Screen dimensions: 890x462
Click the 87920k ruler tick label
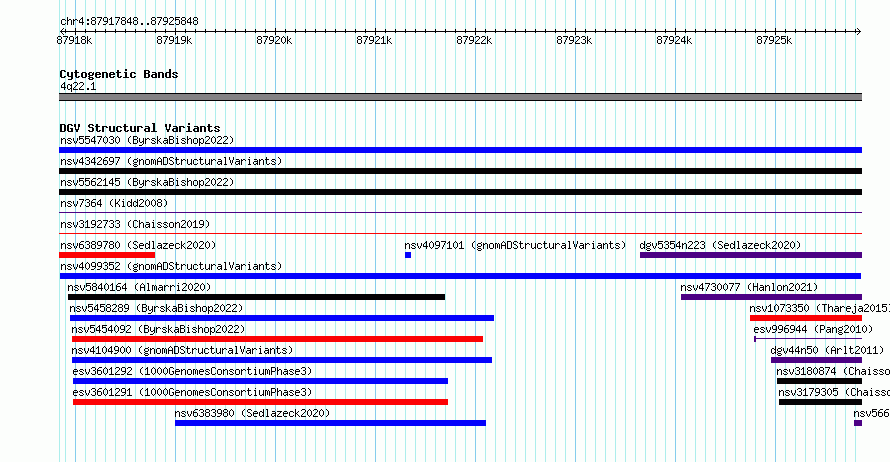[274, 40]
